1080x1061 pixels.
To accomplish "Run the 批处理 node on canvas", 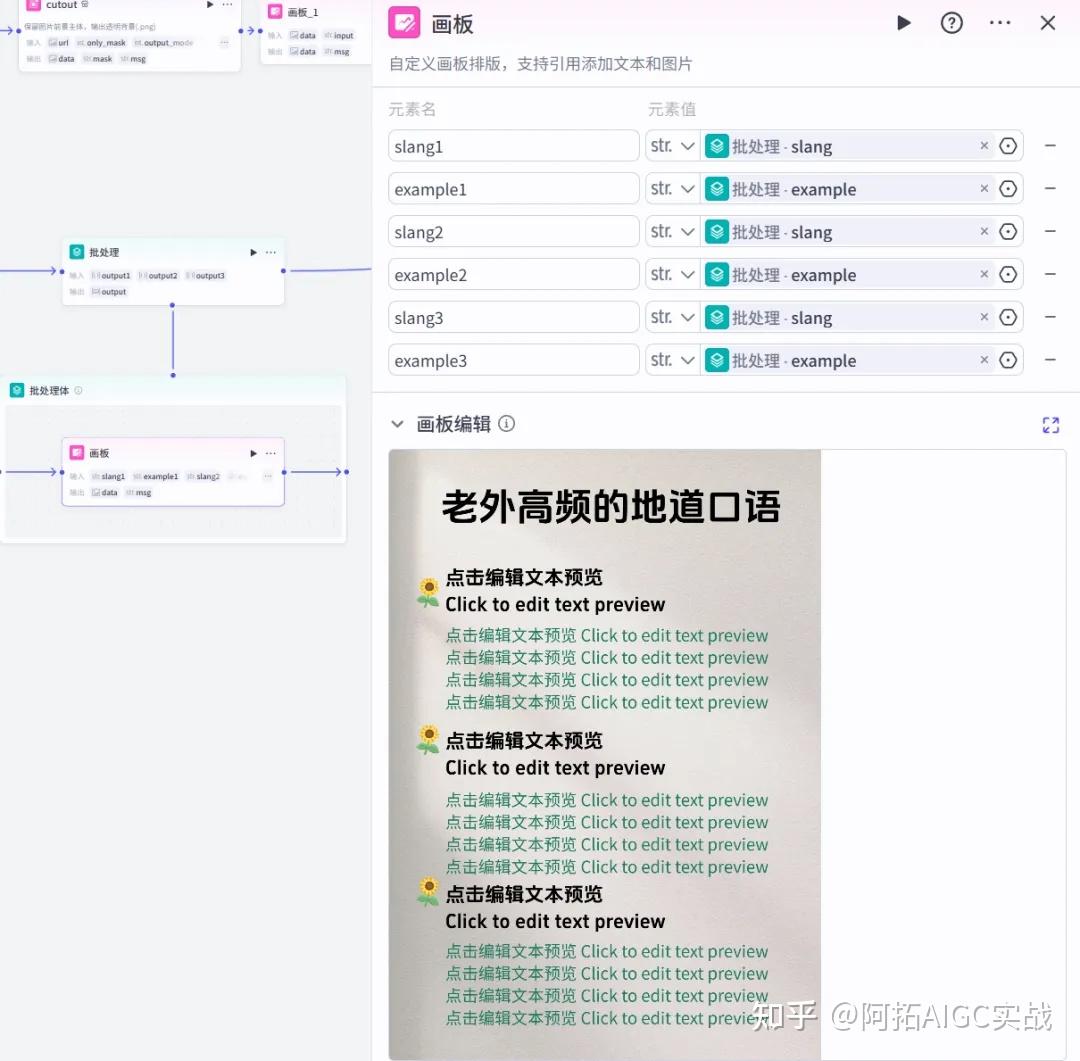I will [253, 252].
